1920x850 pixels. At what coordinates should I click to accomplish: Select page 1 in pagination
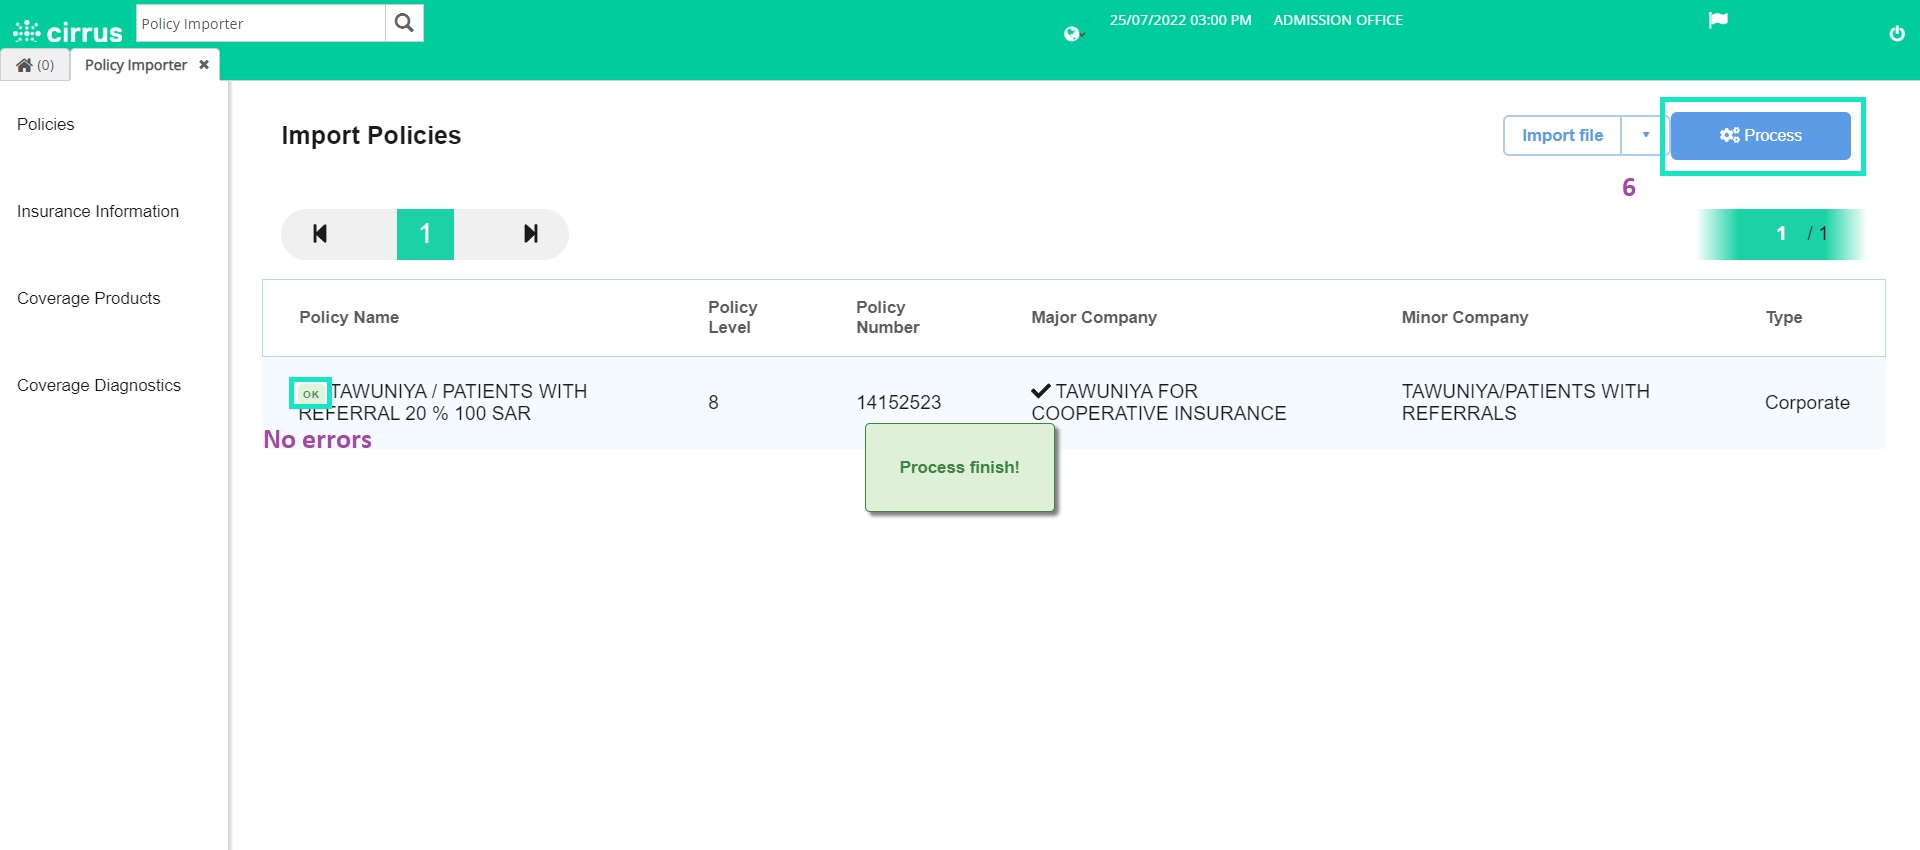click(x=425, y=234)
